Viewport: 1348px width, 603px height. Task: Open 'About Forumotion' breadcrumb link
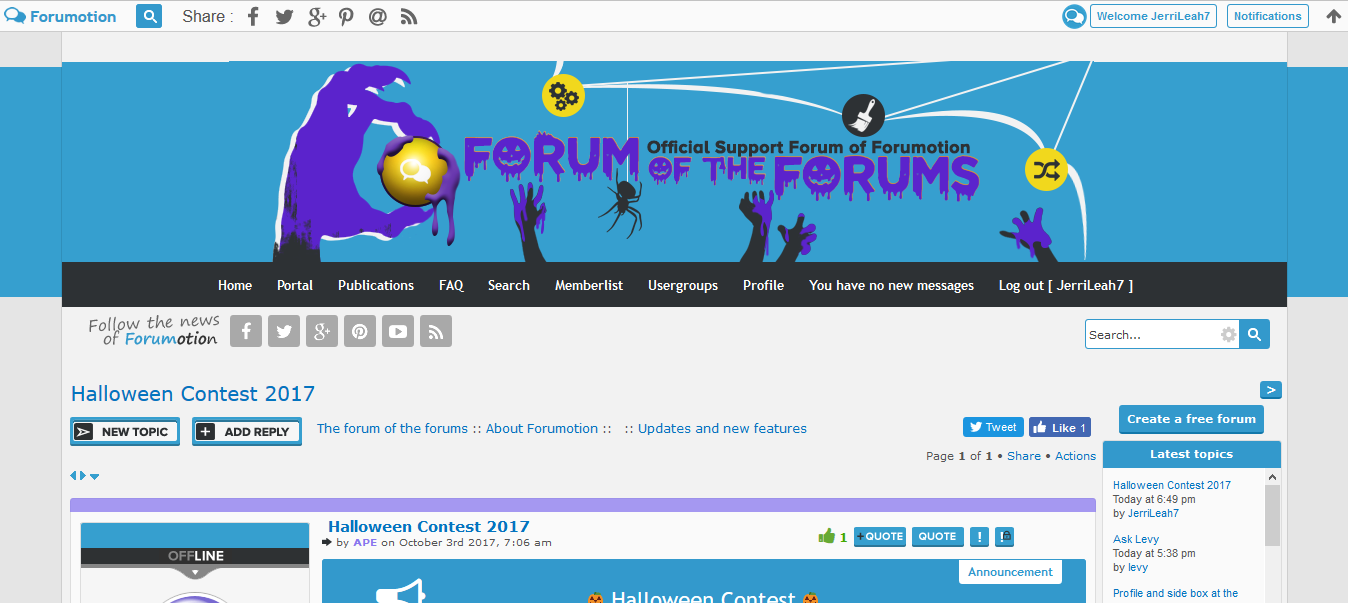pos(542,428)
